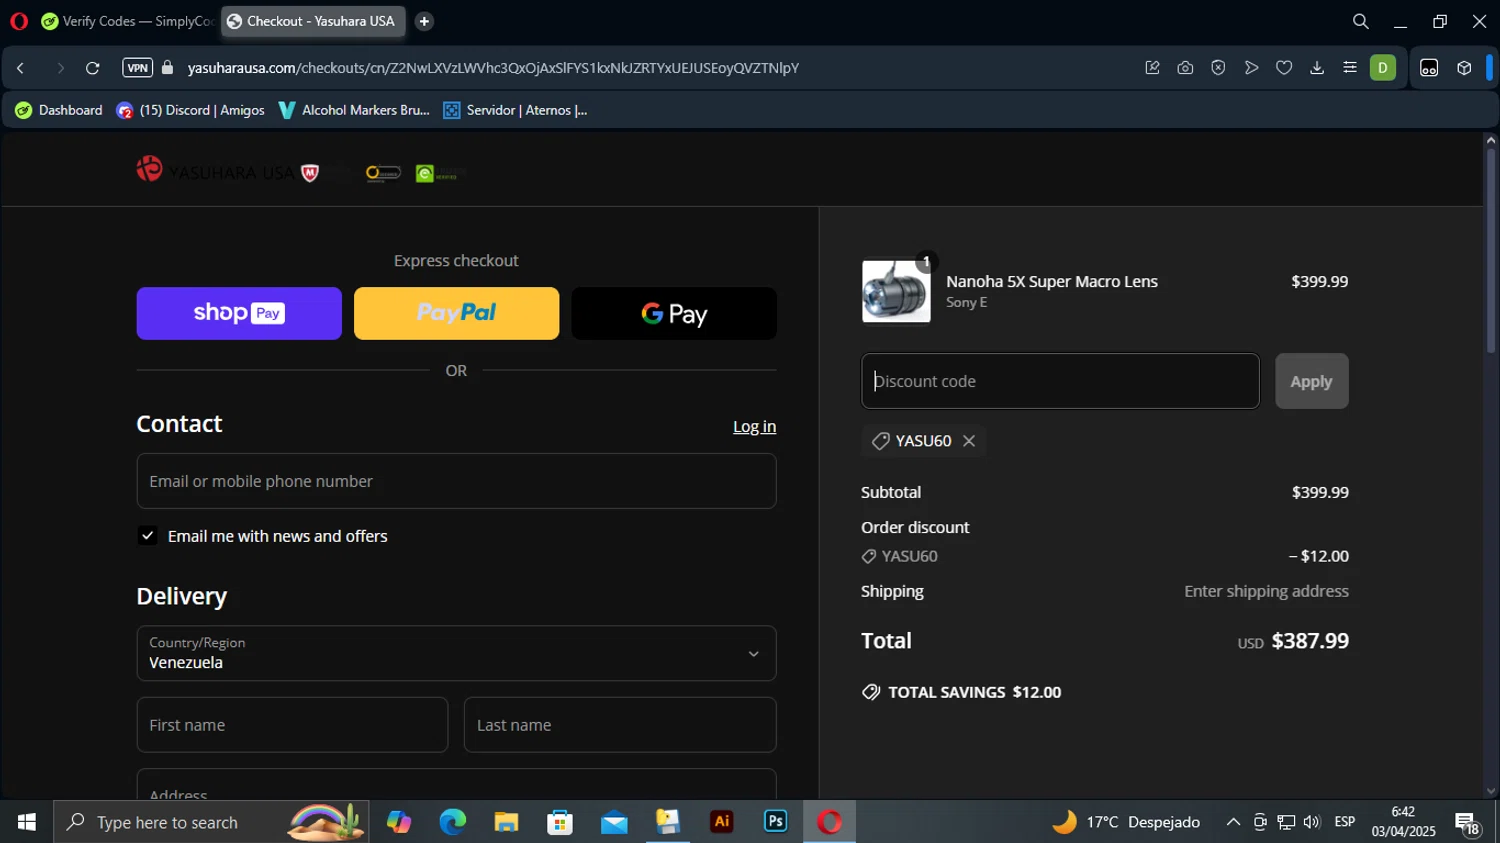This screenshot has width=1500, height=843.
Task: Focus the Email or mobile phone field
Action: pyautogui.click(x=456, y=481)
